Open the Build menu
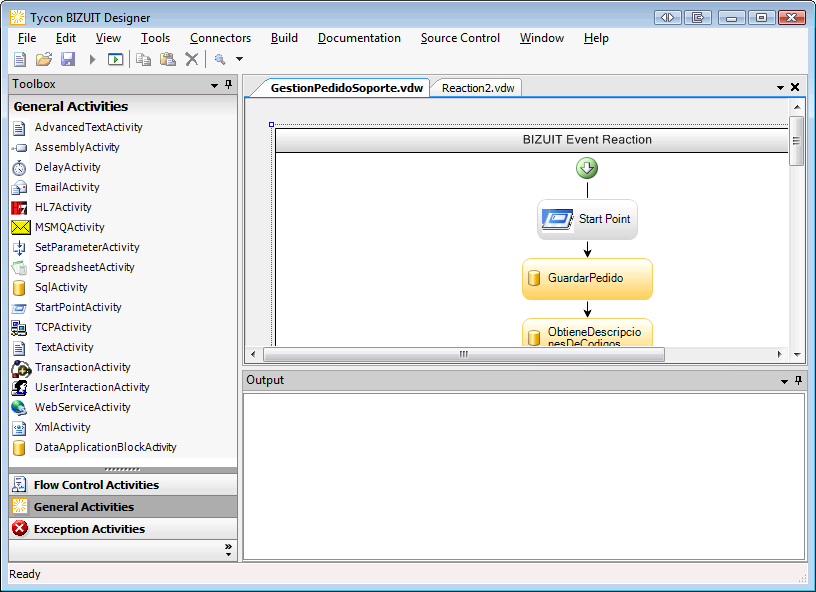Screen dimensions: 816x592 click(x=284, y=38)
